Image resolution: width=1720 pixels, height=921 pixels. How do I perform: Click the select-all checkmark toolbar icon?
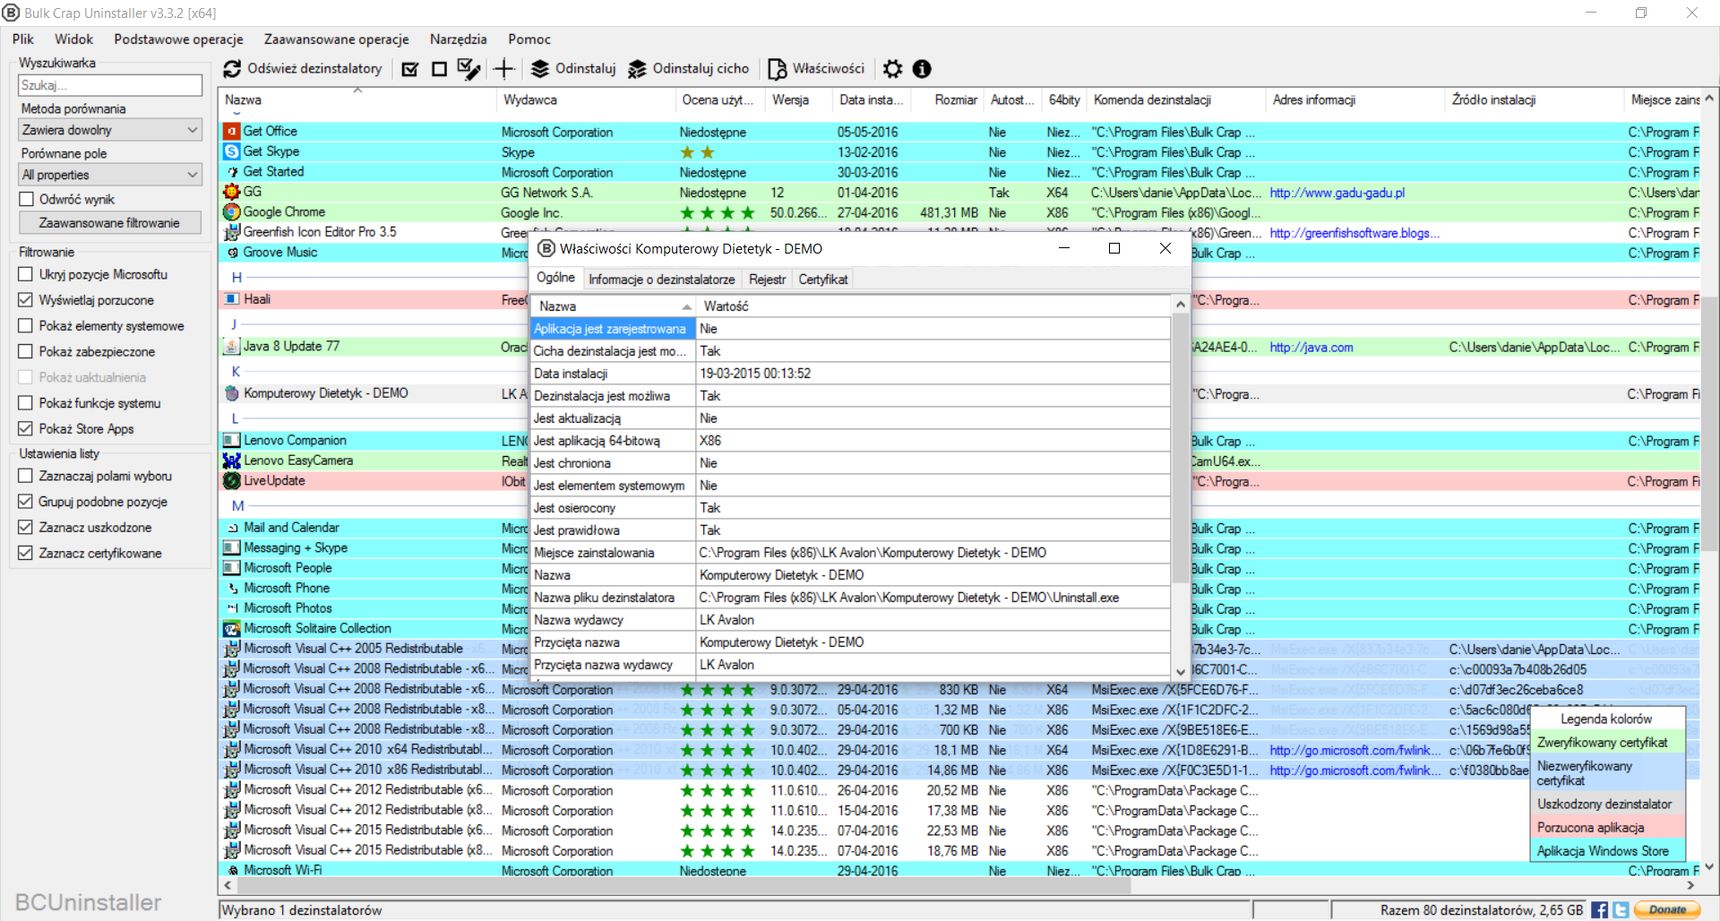[410, 69]
